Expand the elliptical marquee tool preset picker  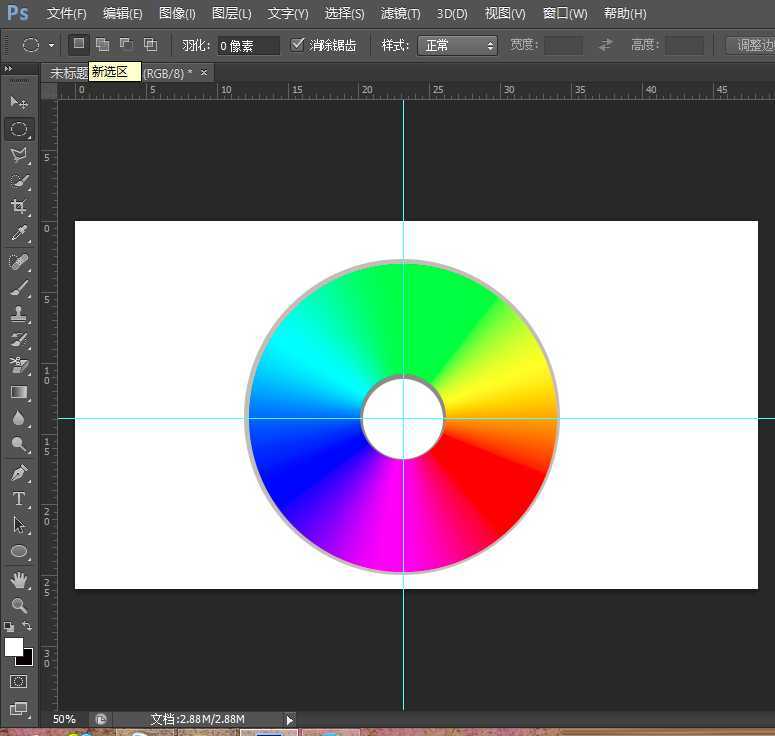(x=51, y=46)
